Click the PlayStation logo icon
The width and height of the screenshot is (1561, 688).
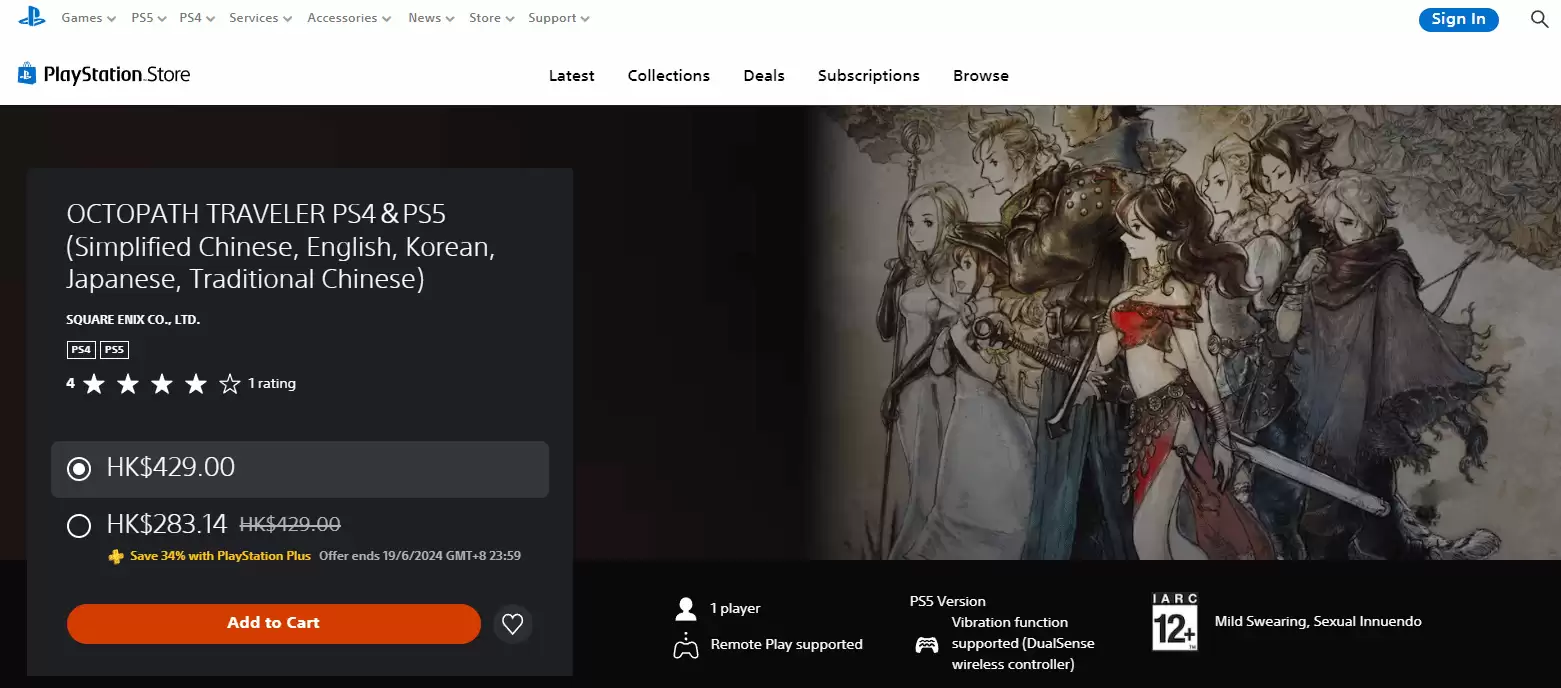coord(31,17)
